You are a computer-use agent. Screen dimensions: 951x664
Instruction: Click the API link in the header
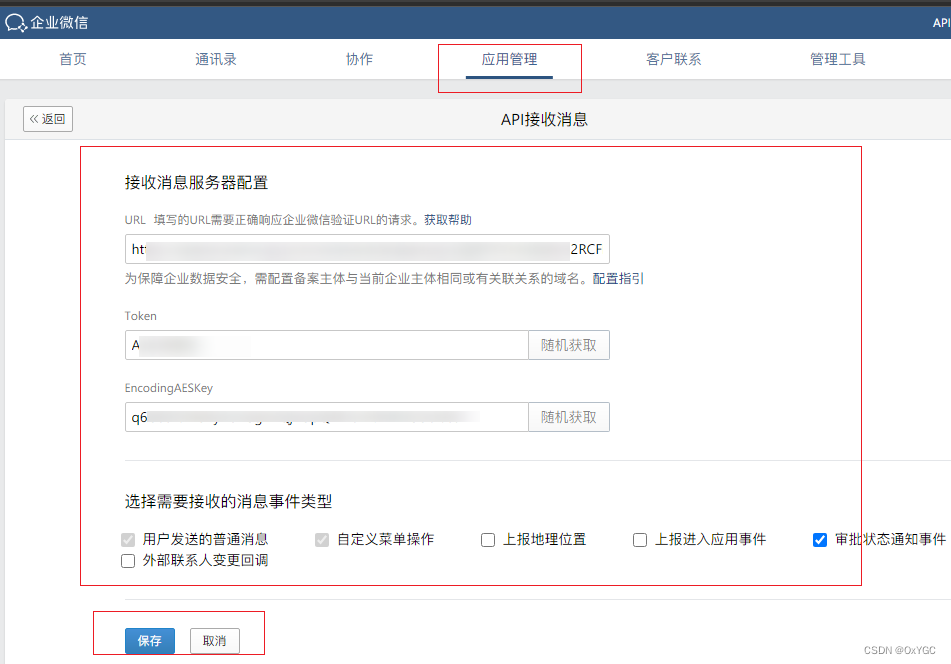(941, 22)
